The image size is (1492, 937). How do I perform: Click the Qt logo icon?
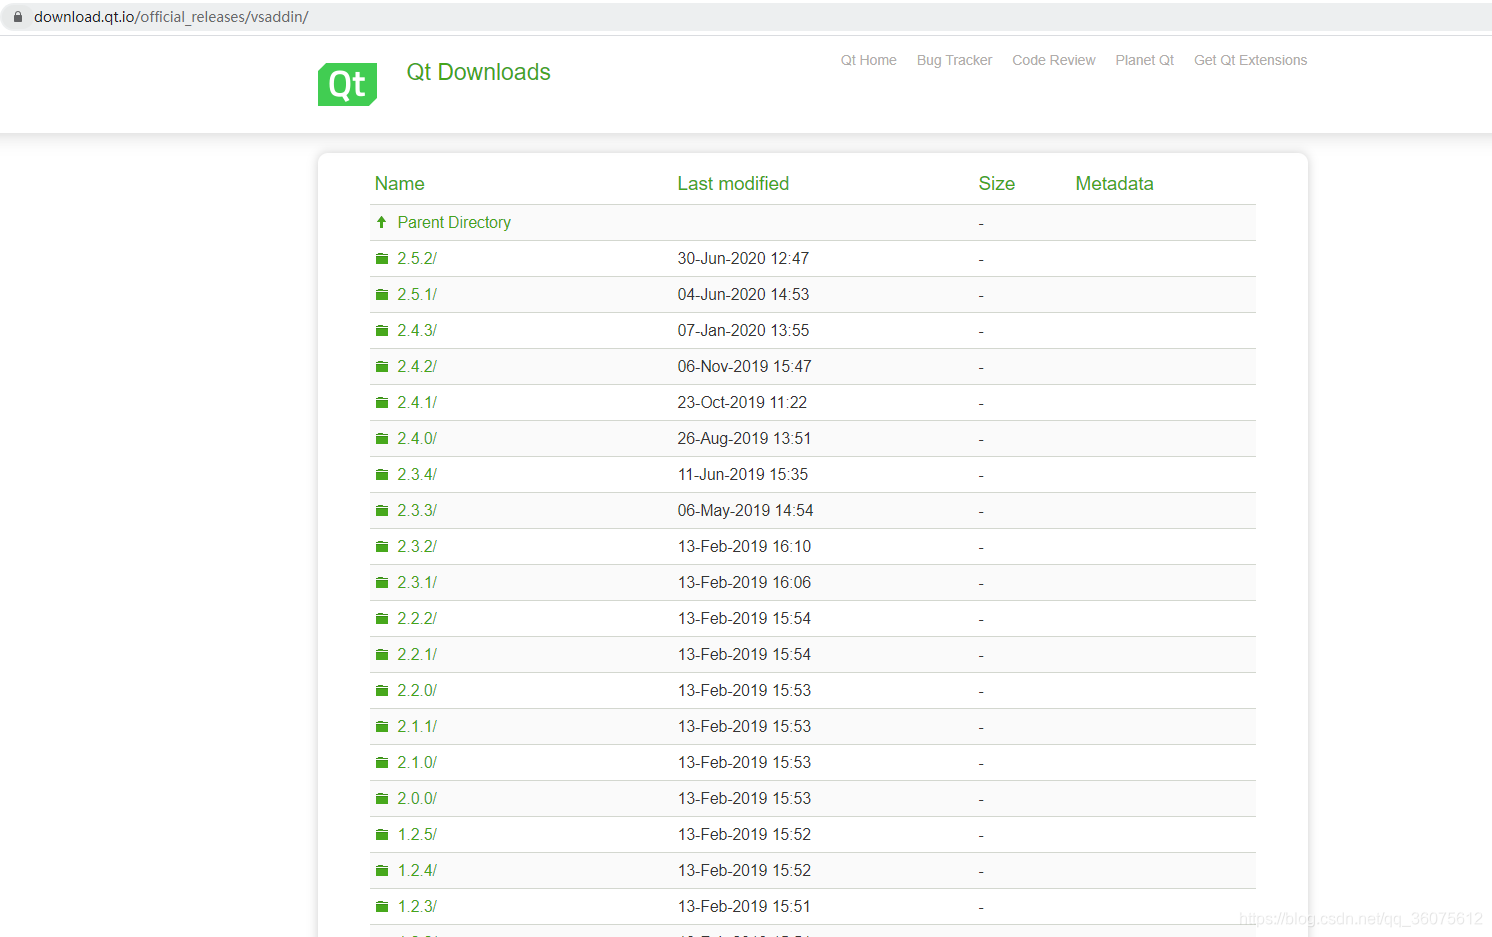(x=347, y=84)
